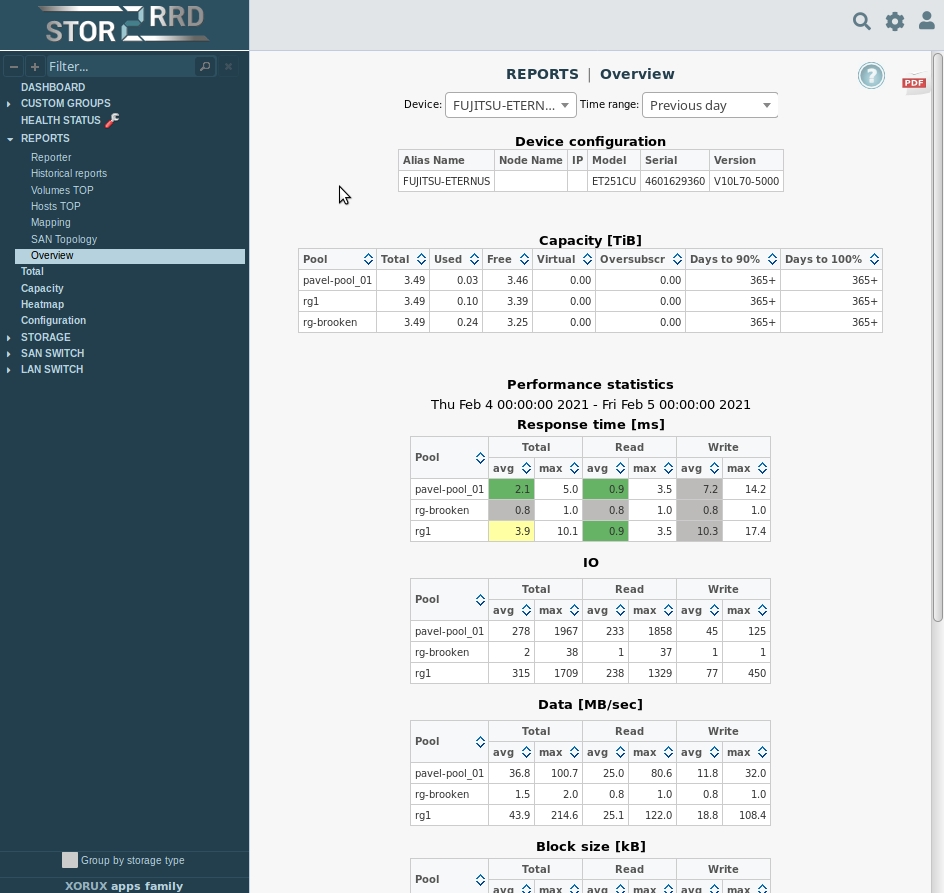Expand all sidebar items with the plus icon
Viewport: 944px width, 893px height.
pos(34,66)
